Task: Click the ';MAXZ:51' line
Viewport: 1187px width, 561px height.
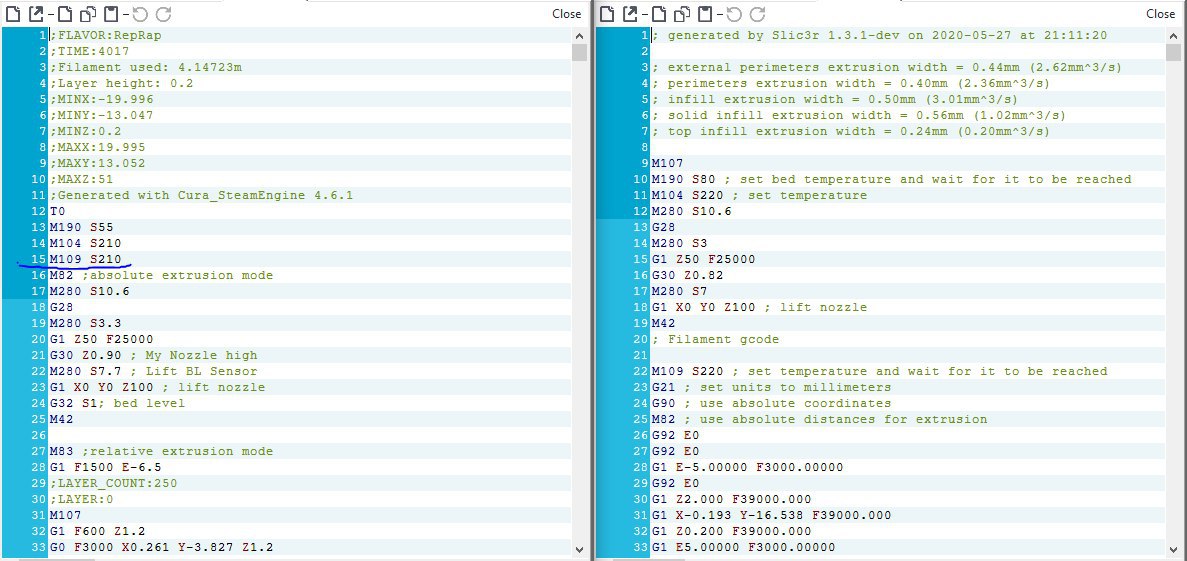Action: tap(81, 179)
